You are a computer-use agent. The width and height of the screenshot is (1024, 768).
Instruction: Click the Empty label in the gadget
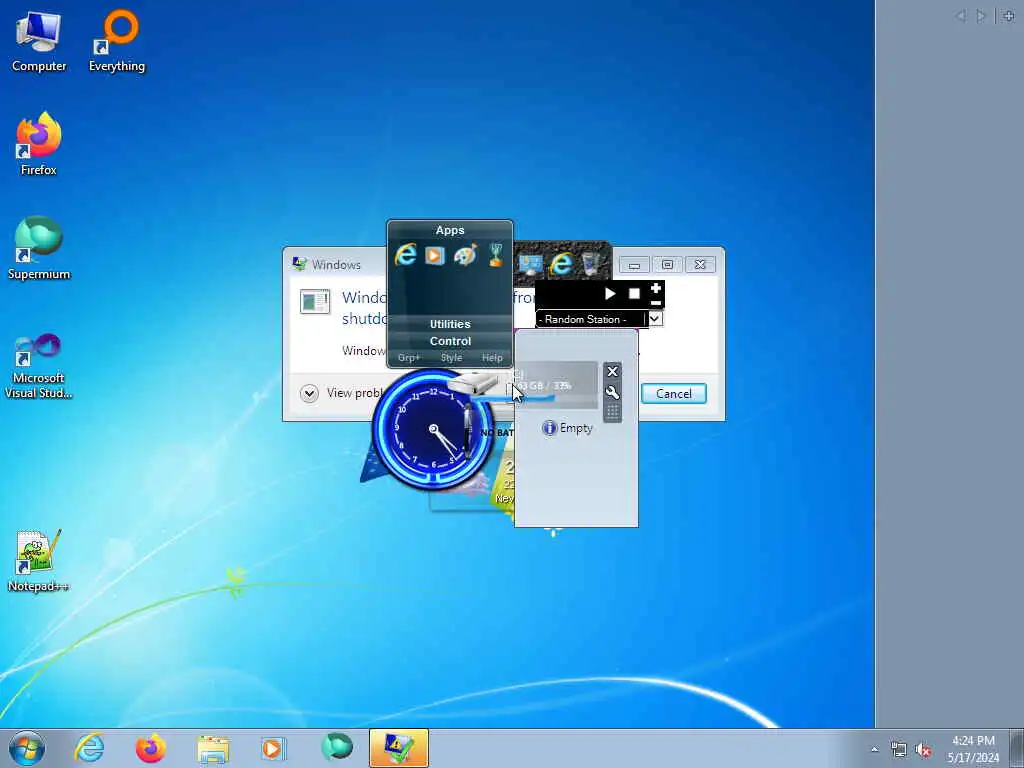(576, 428)
